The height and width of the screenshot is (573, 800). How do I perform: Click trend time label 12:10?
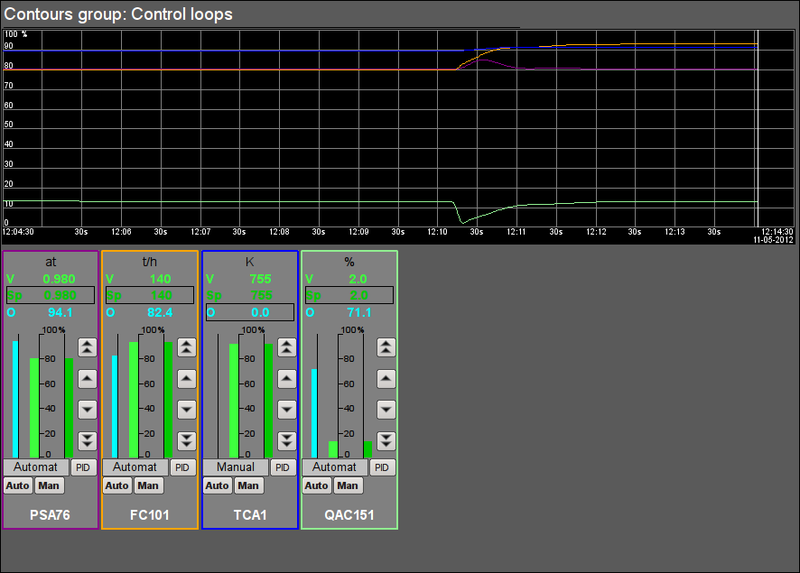point(437,232)
